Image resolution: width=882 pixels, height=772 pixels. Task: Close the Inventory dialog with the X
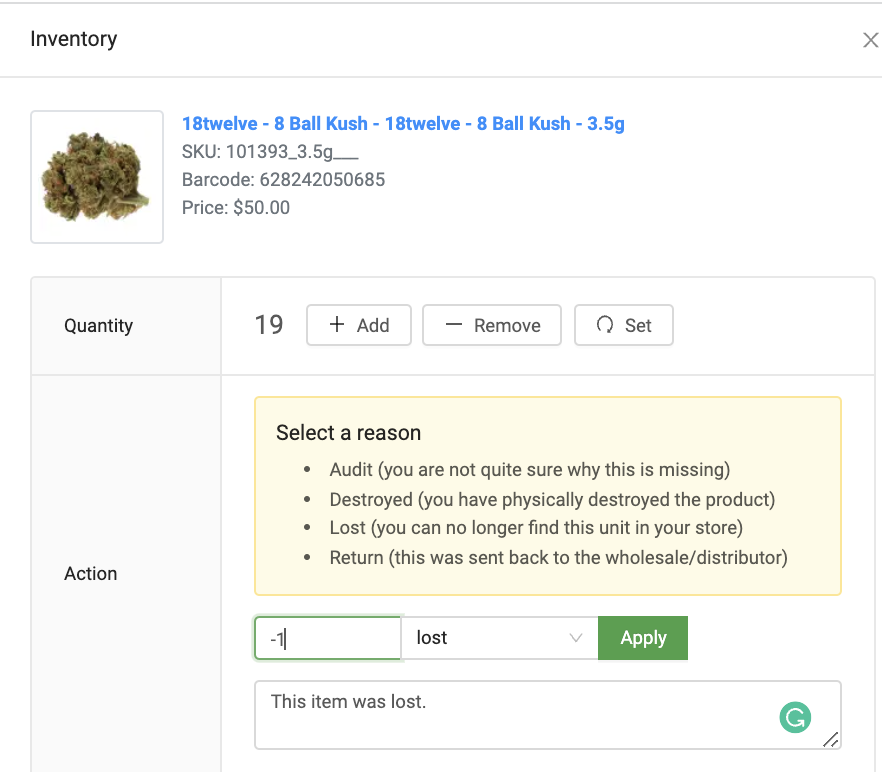click(x=870, y=40)
